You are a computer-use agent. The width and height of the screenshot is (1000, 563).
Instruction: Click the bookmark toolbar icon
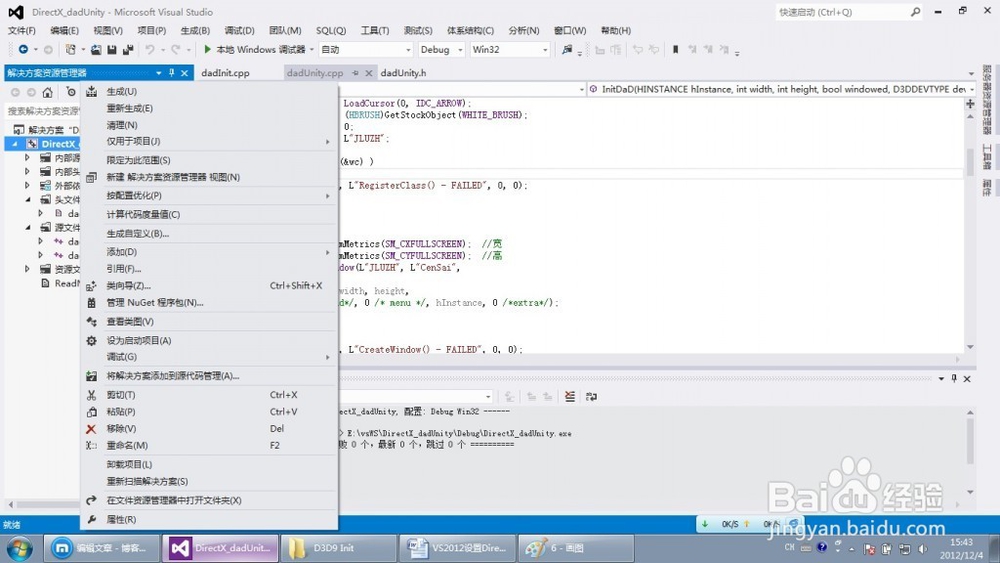[x=675, y=49]
